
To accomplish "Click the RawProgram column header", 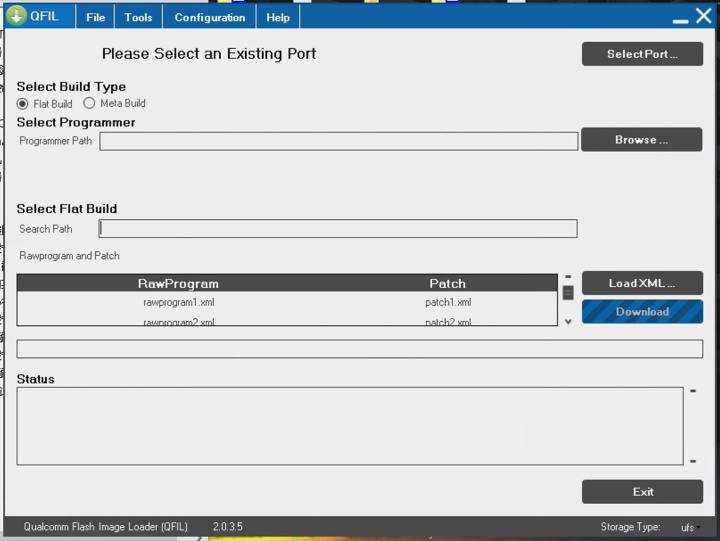I will 178,283.
